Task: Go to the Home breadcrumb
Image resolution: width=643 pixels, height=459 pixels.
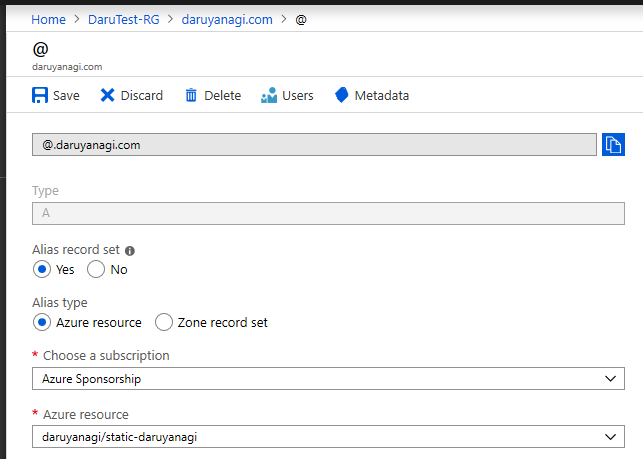Action: tap(48, 19)
